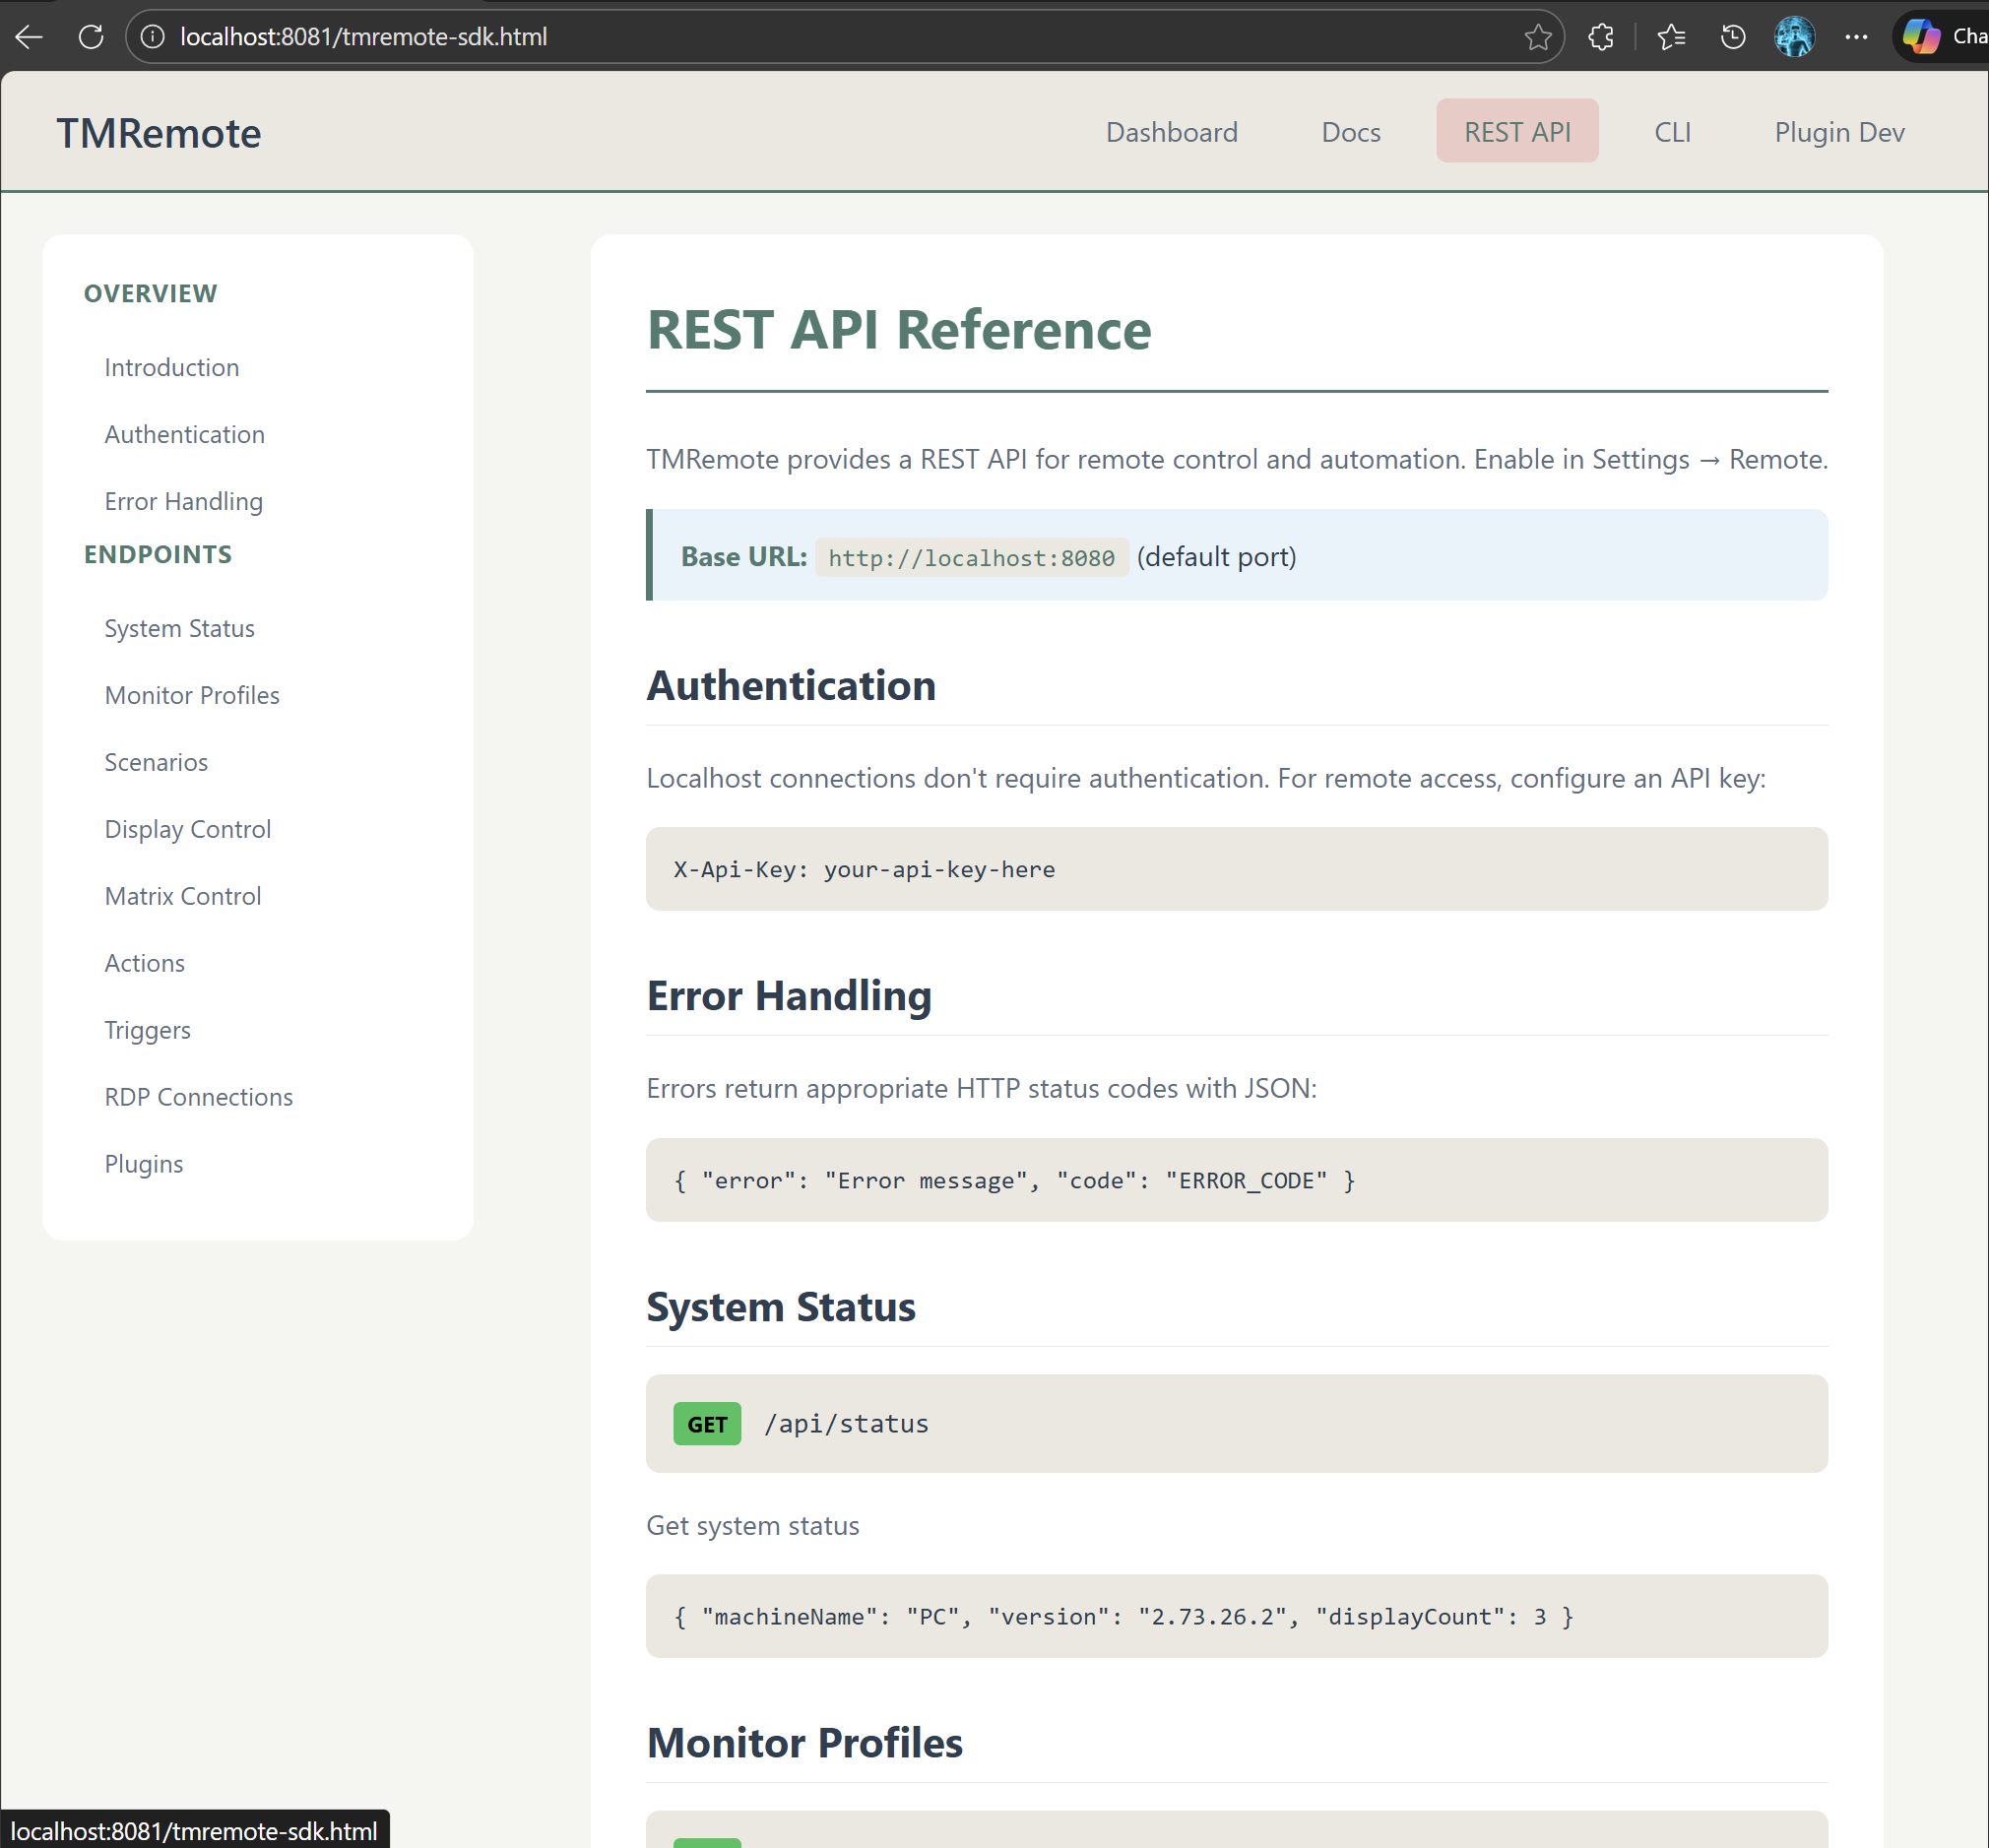
Task: Open site information icon in address bar
Action: 152,36
